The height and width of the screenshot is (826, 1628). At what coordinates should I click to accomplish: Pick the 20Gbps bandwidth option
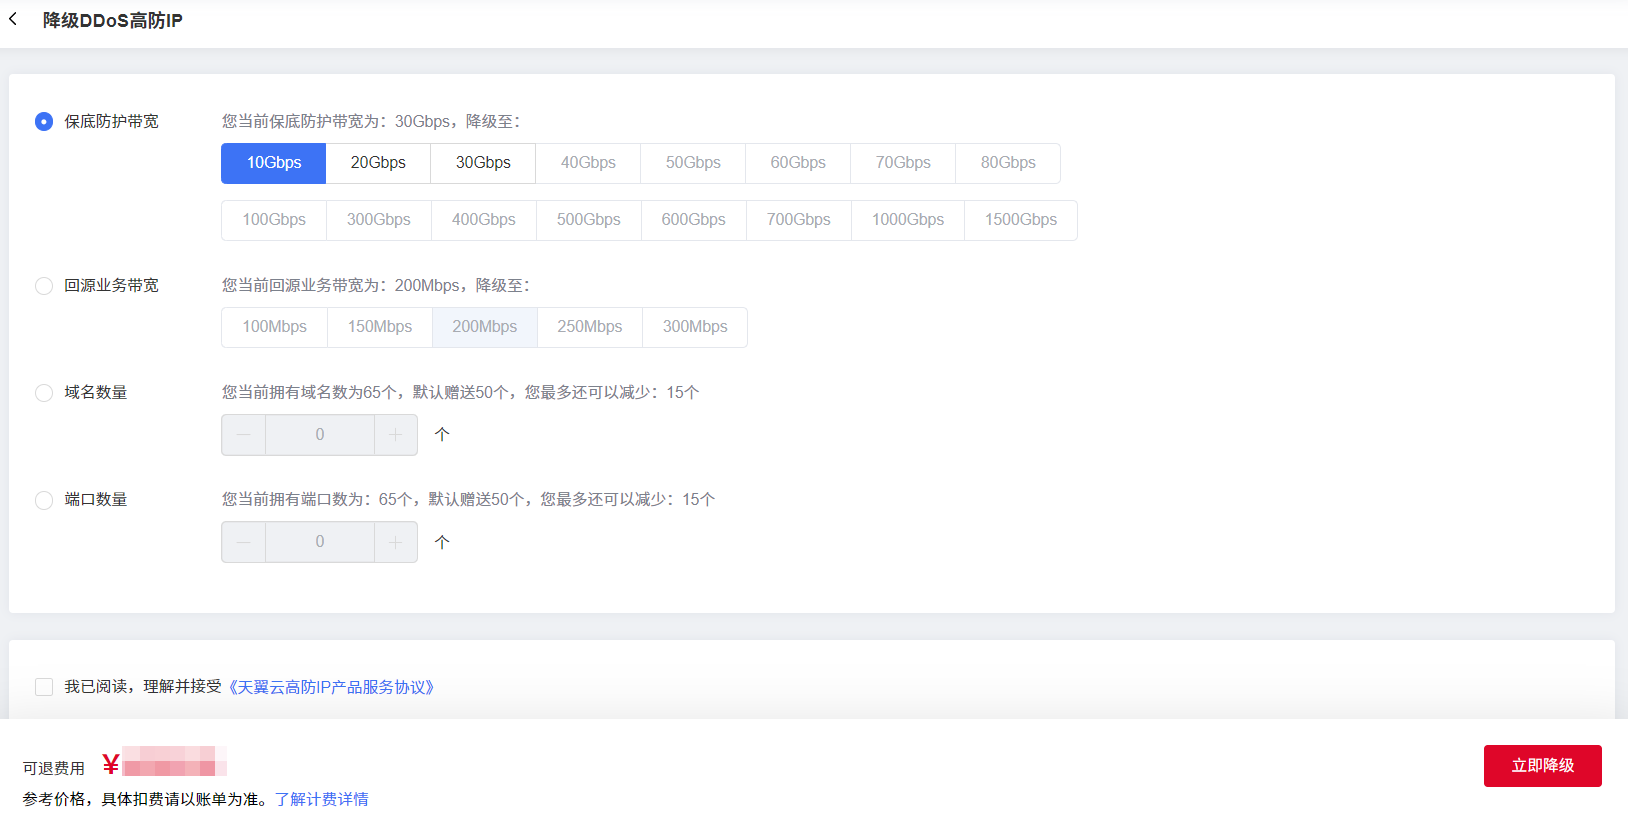point(378,163)
